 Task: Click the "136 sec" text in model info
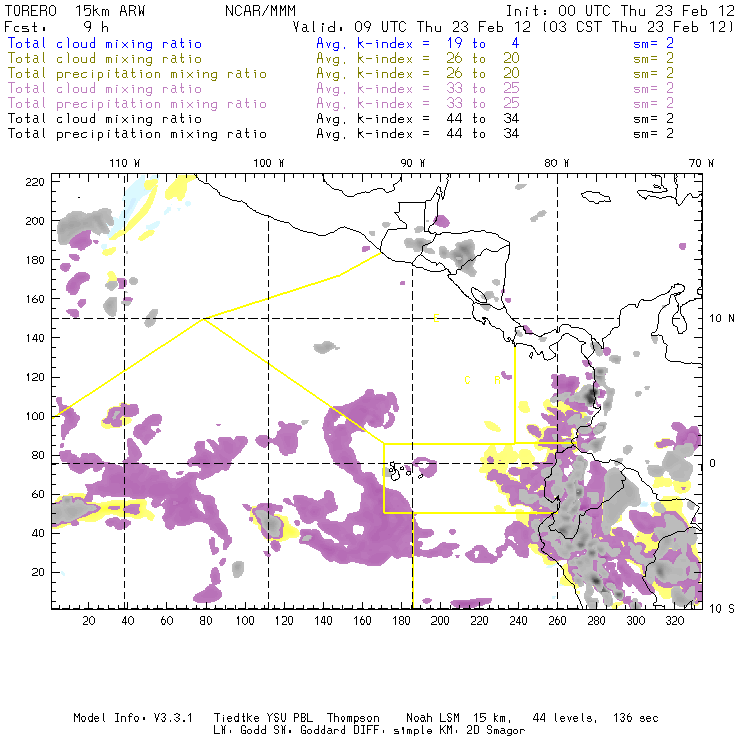pyautogui.click(x=636, y=718)
